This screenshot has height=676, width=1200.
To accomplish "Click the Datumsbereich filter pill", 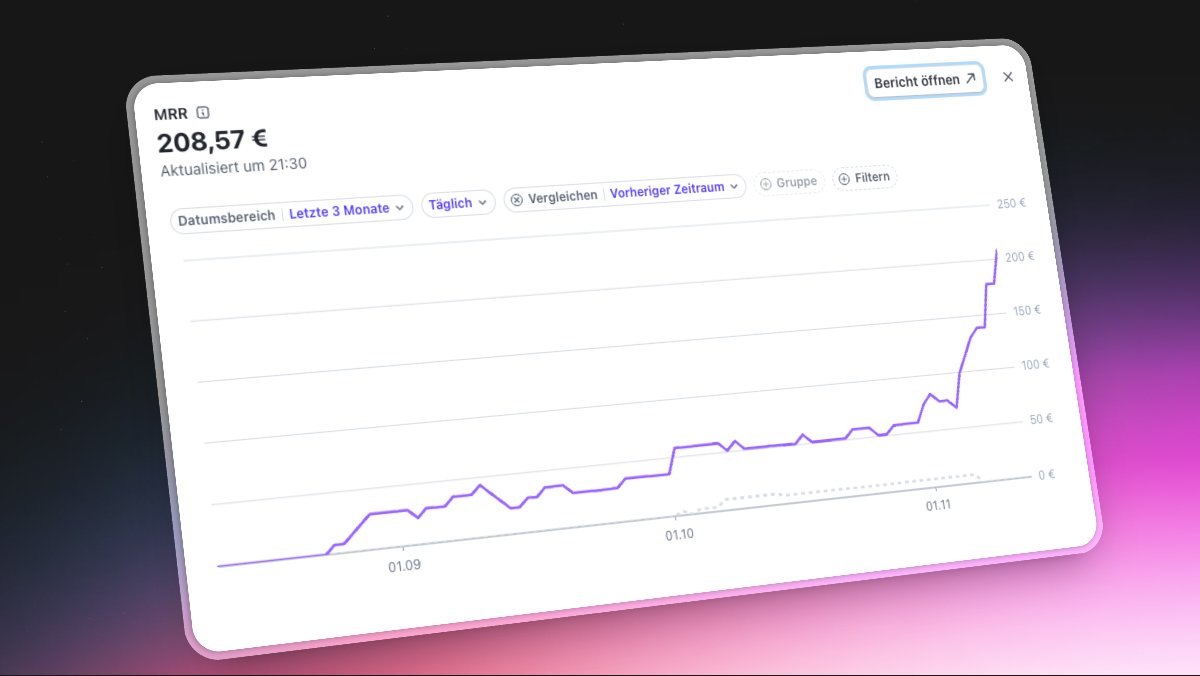I will (225, 216).
